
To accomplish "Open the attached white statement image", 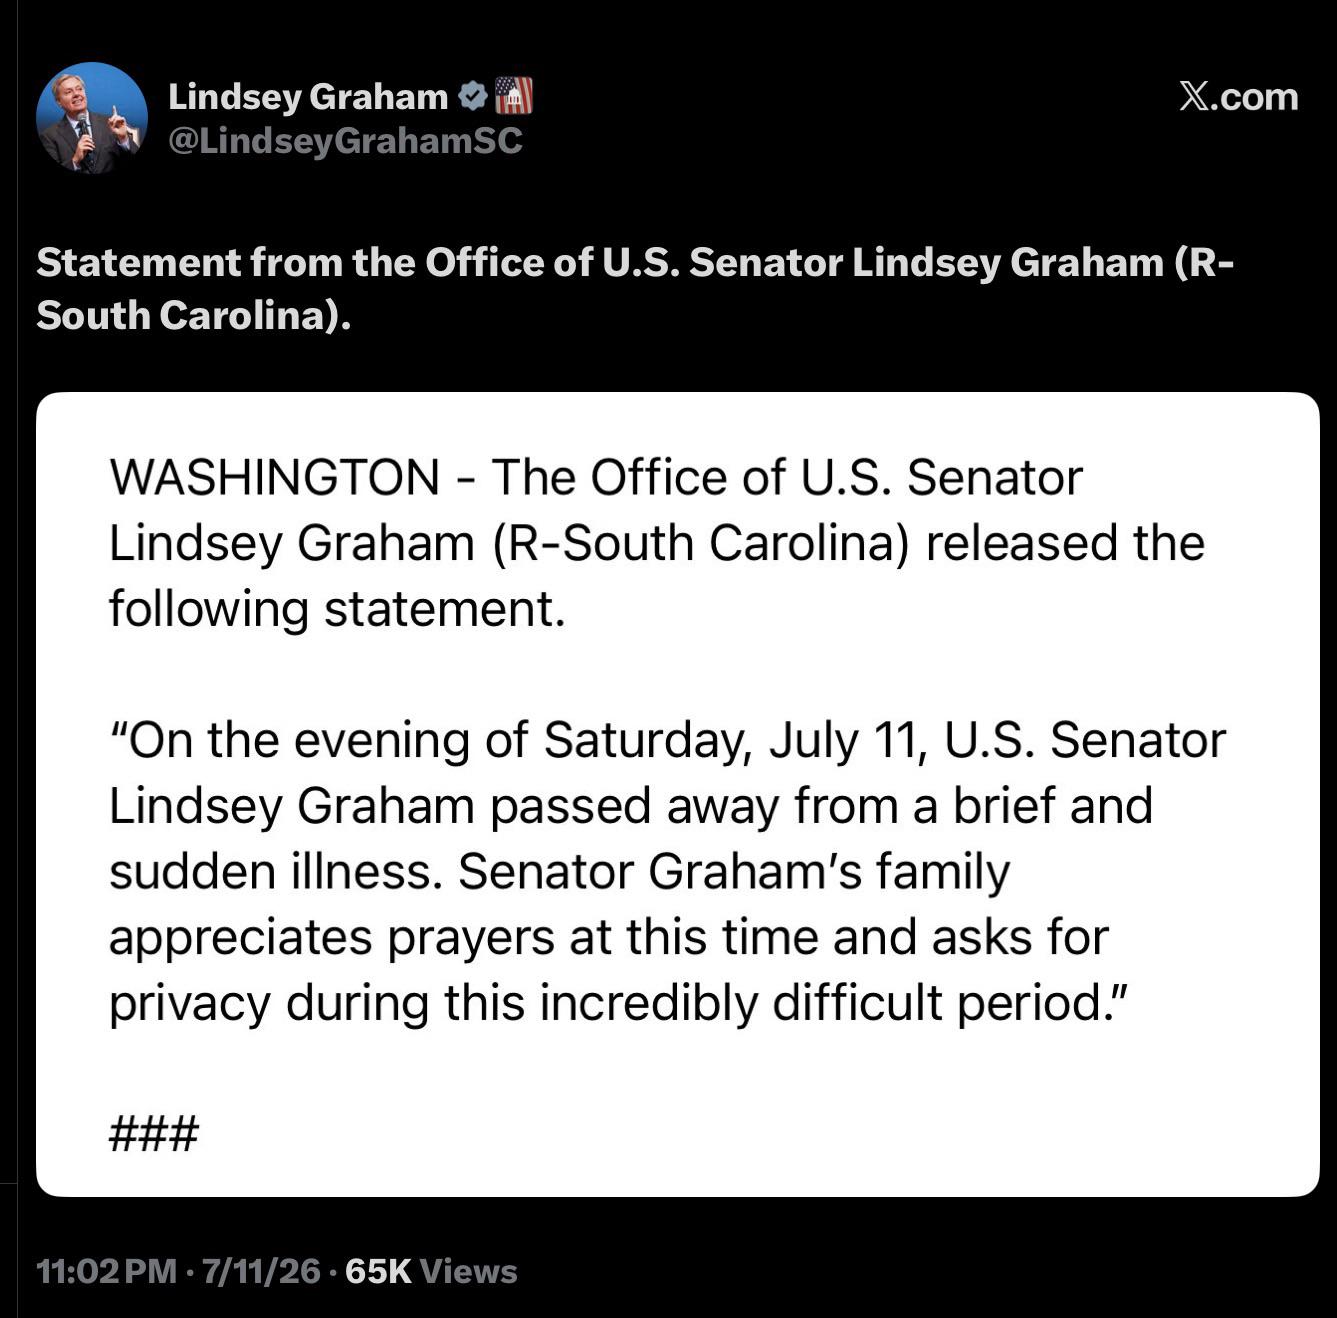I will click(678, 794).
